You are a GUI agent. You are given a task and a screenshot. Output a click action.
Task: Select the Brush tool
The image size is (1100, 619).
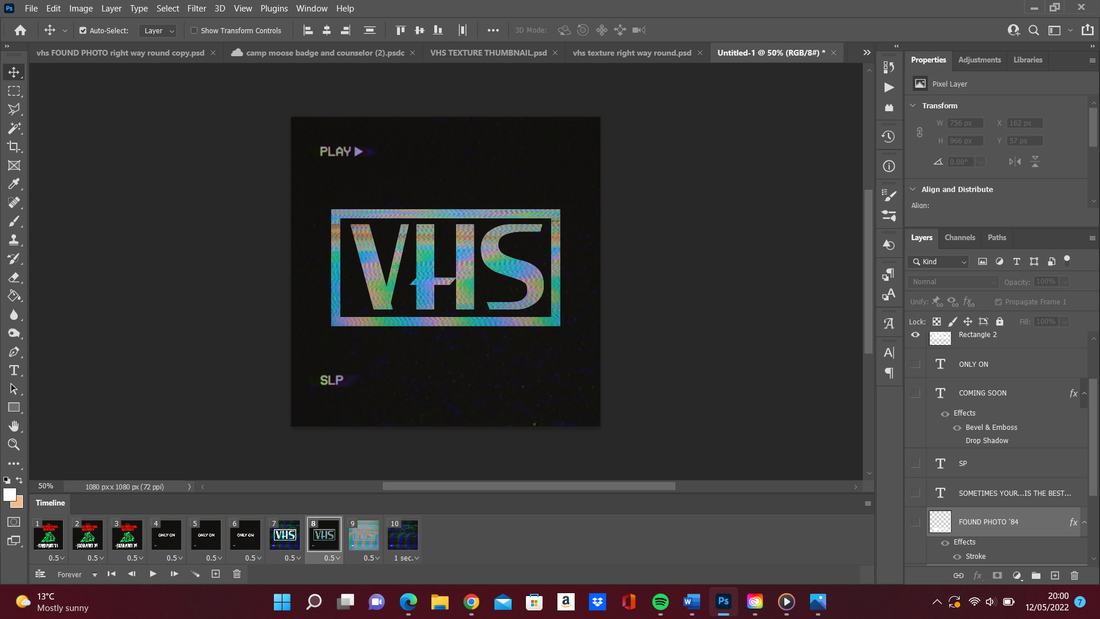click(14, 221)
